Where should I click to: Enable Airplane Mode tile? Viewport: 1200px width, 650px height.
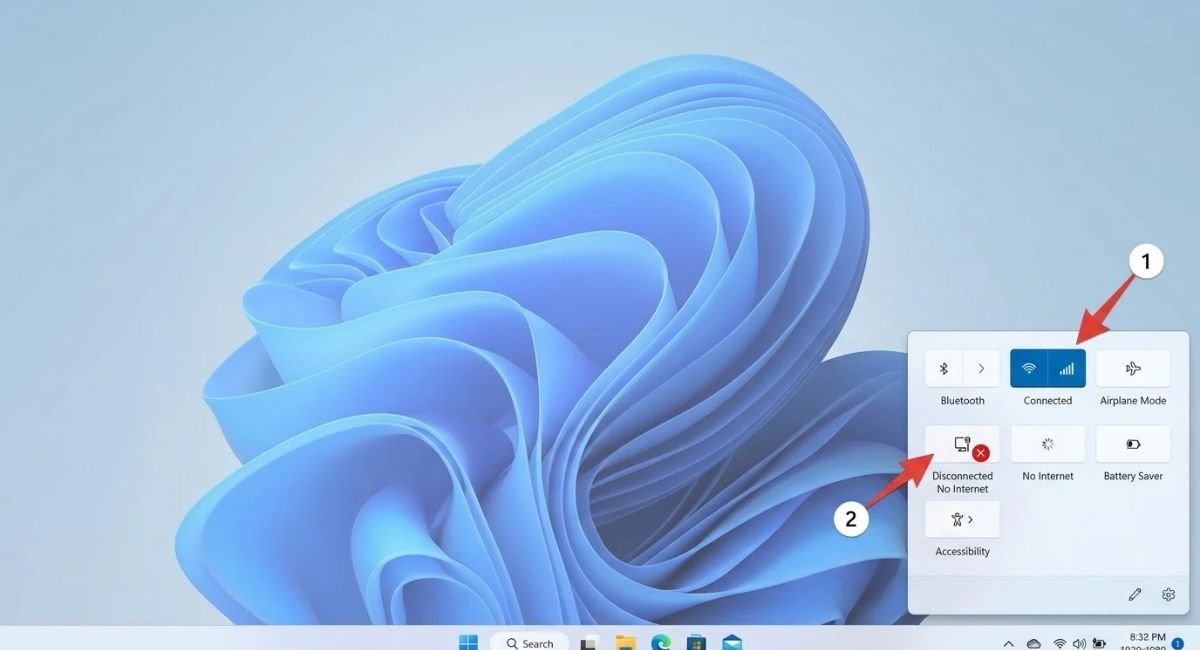point(1133,369)
